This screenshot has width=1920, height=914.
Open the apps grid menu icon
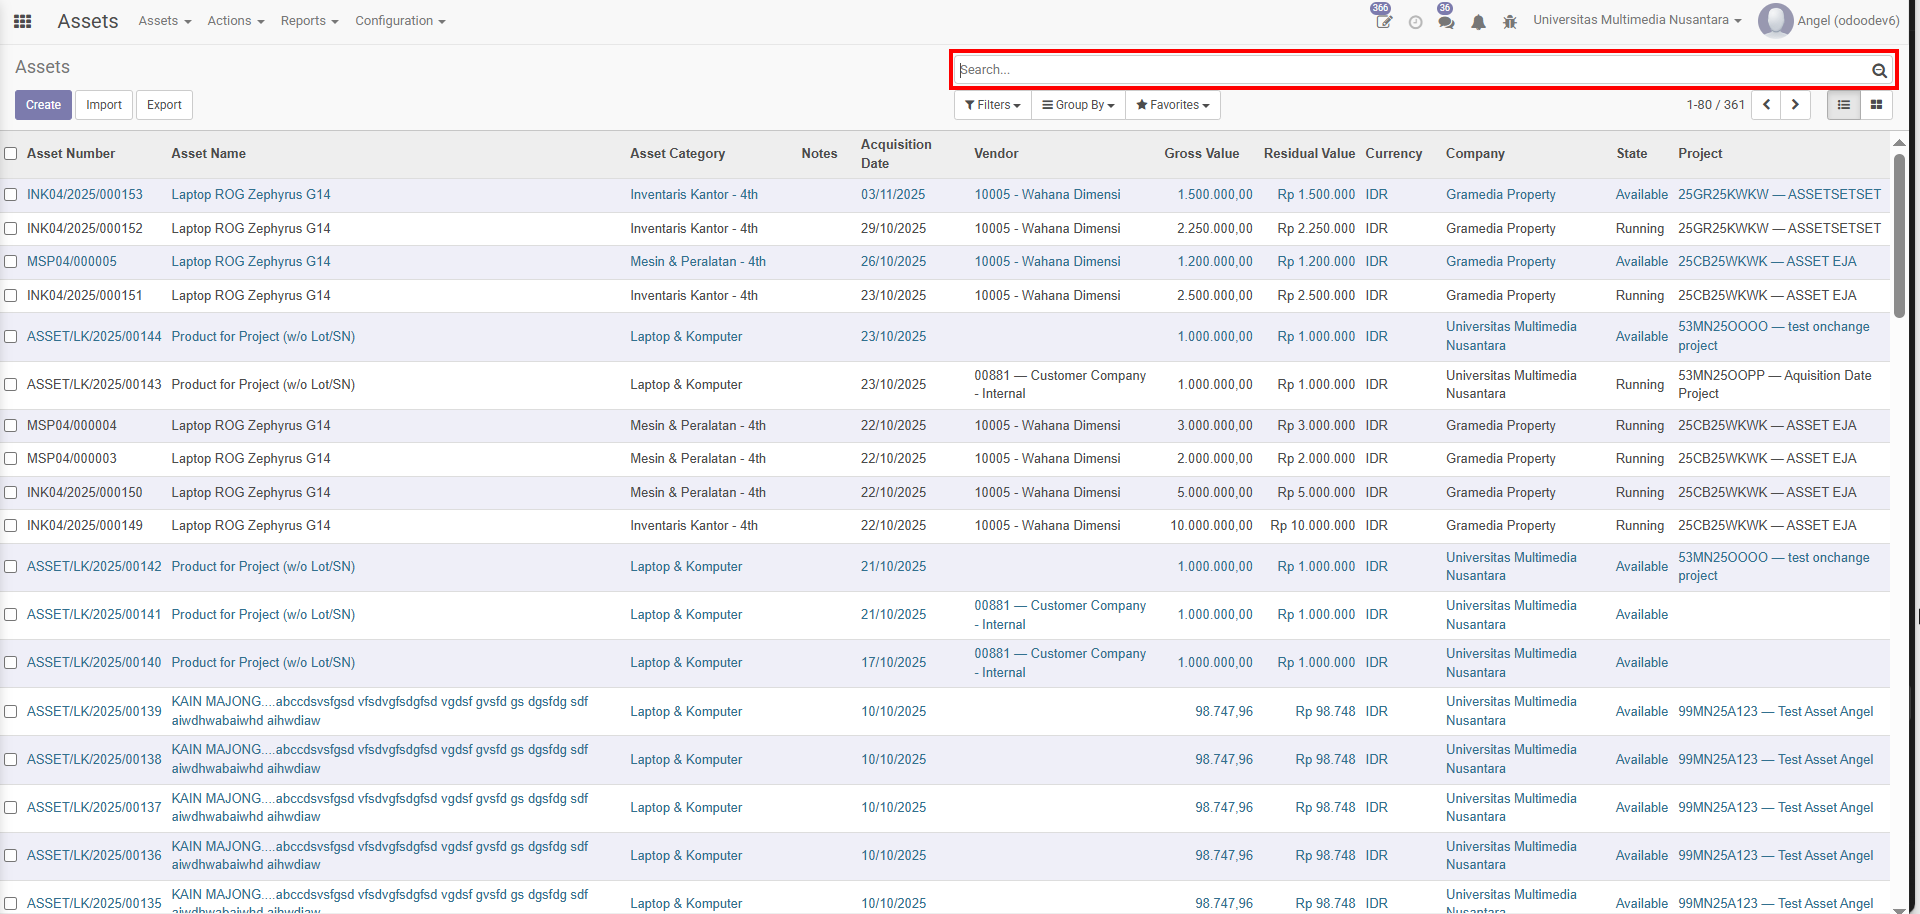click(22, 21)
